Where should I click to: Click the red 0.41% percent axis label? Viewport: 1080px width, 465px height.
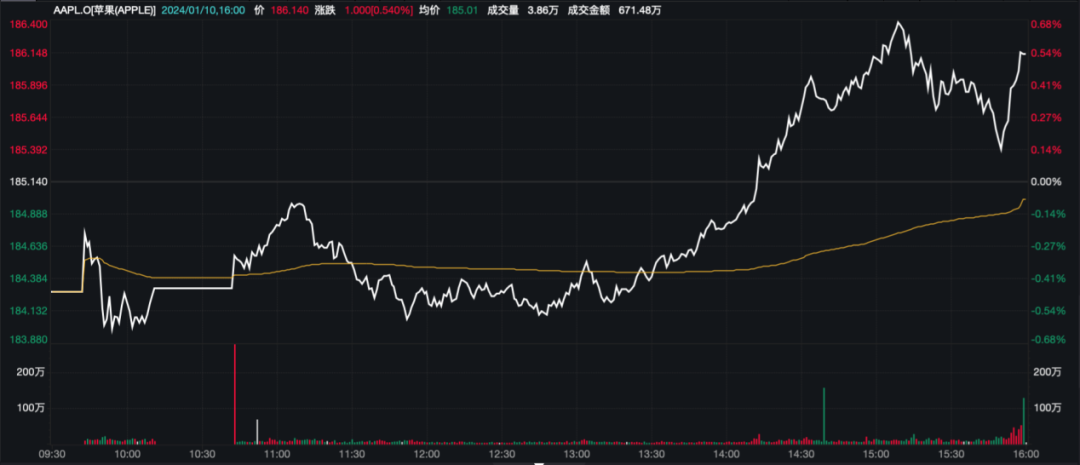click(1048, 85)
